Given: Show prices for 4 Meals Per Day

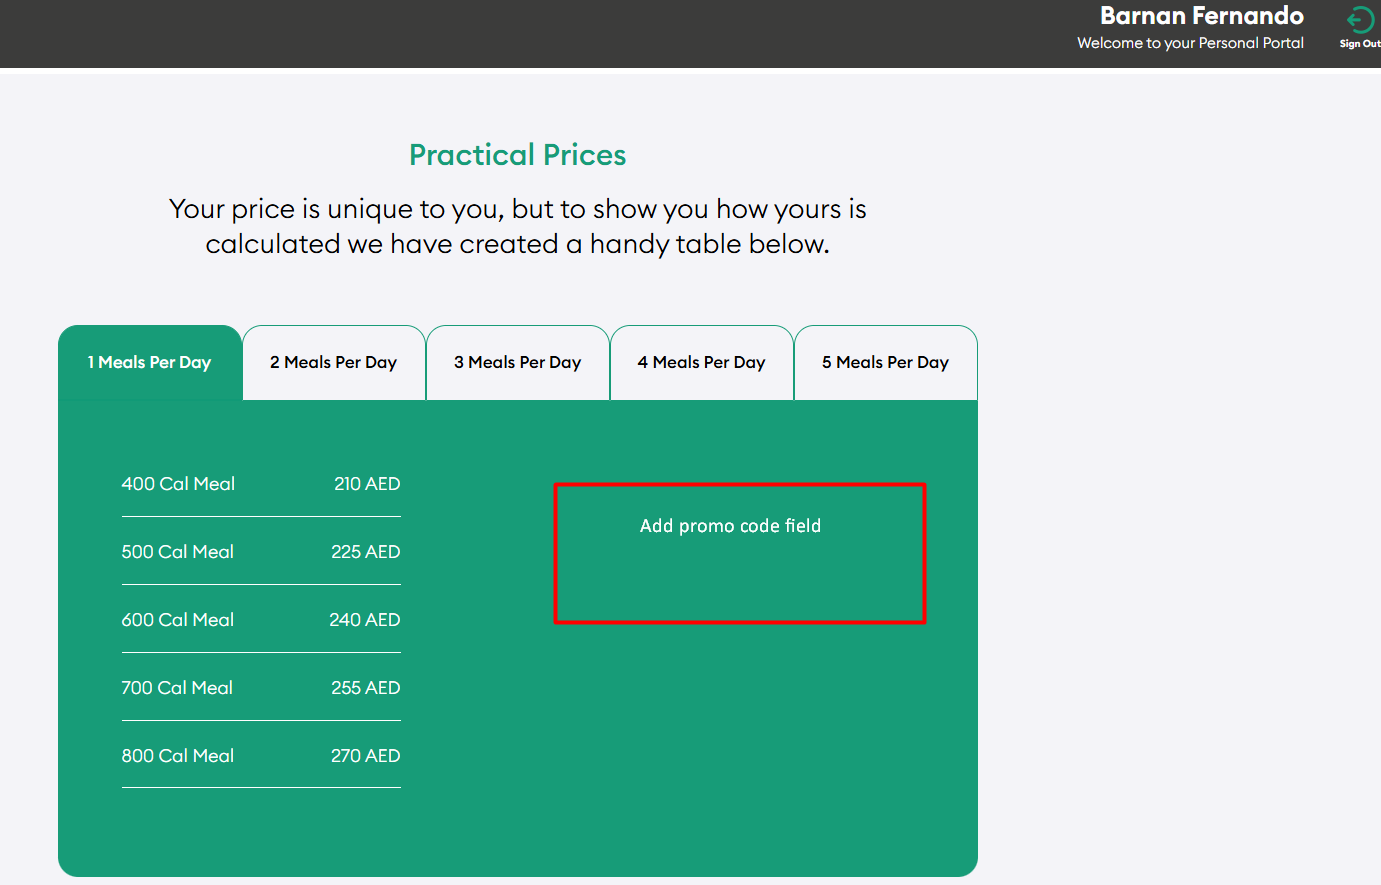Looking at the screenshot, I should click(x=702, y=363).
